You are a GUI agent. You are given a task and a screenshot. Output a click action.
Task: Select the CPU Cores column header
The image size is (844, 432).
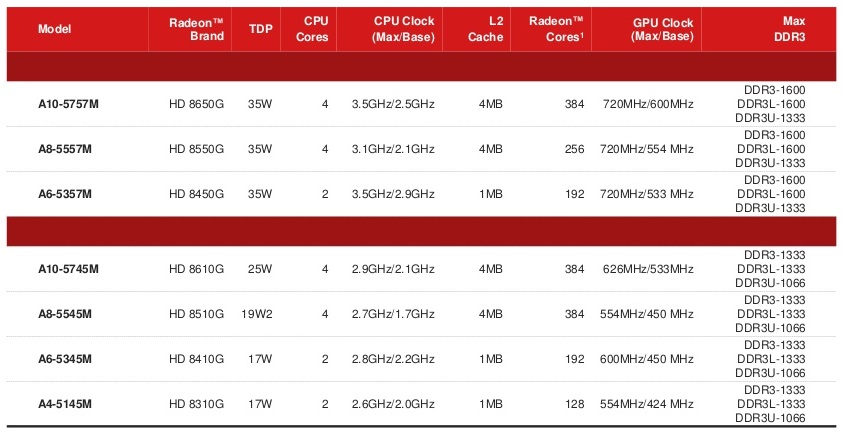tap(312, 29)
